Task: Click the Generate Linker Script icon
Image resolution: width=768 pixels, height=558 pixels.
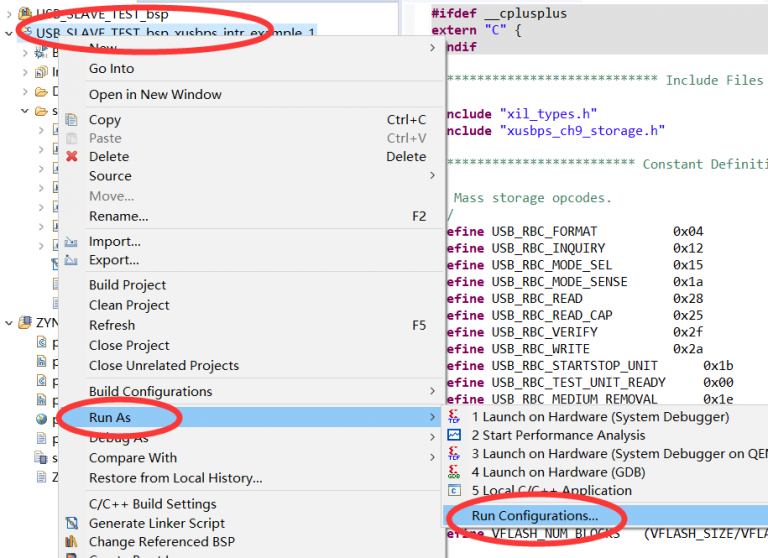Action: pyautogui.click(x=71, y=524)
